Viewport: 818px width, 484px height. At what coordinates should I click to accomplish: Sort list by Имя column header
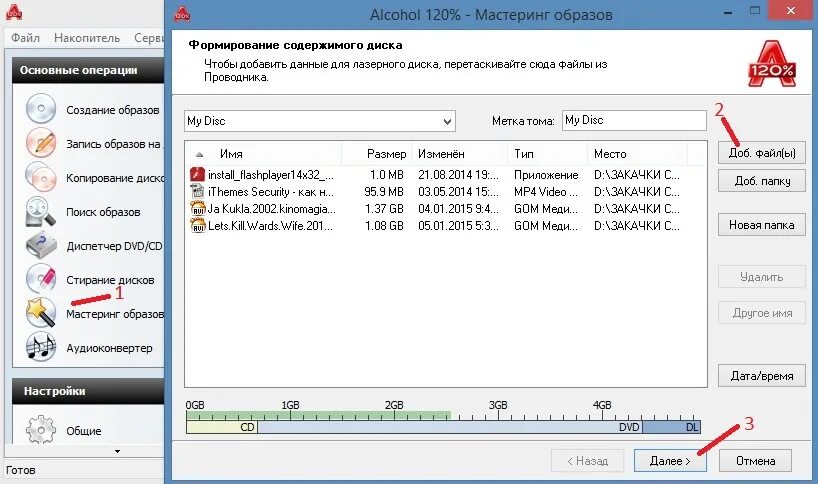pos(265,154)
